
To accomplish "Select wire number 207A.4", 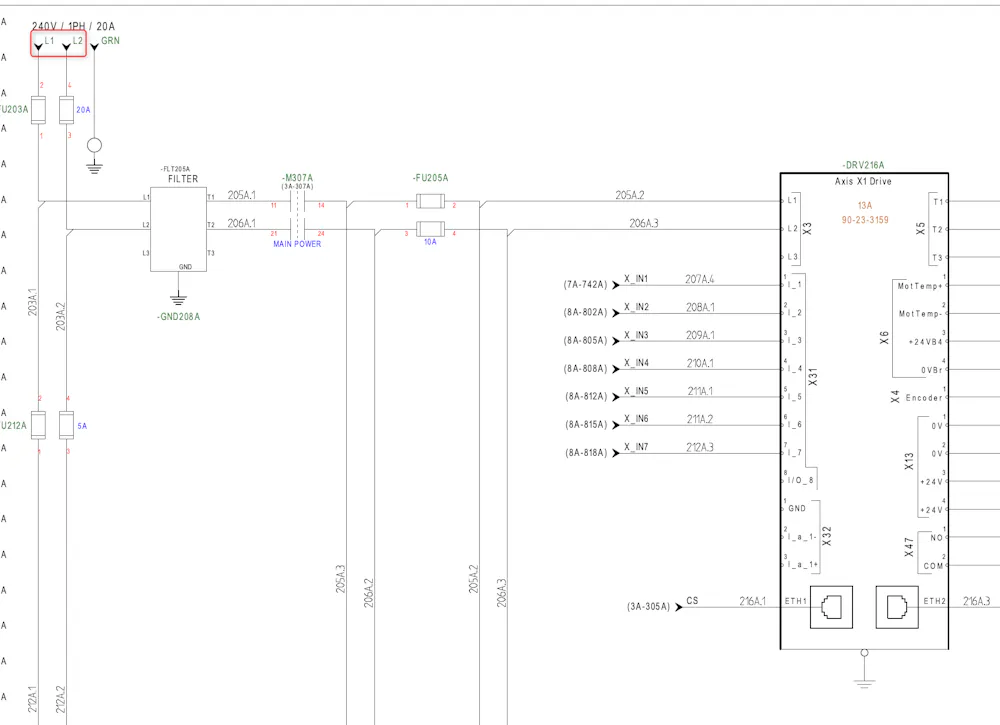I will pos(700,279).
